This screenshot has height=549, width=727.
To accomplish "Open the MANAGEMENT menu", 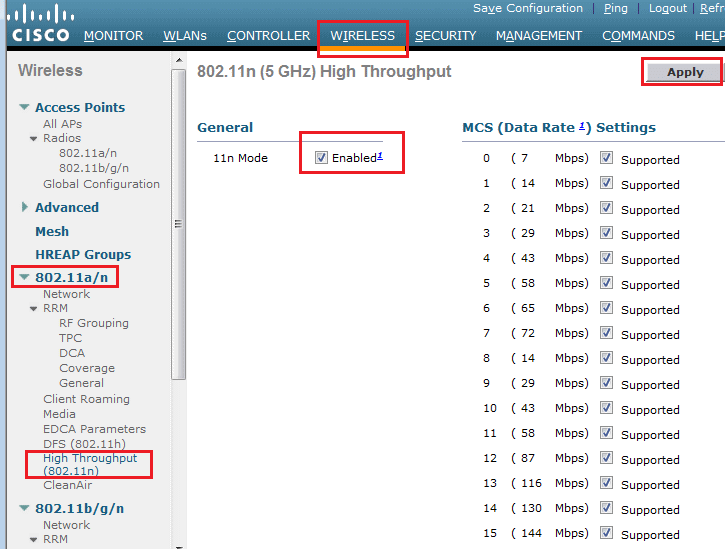I will click(539, 36).
